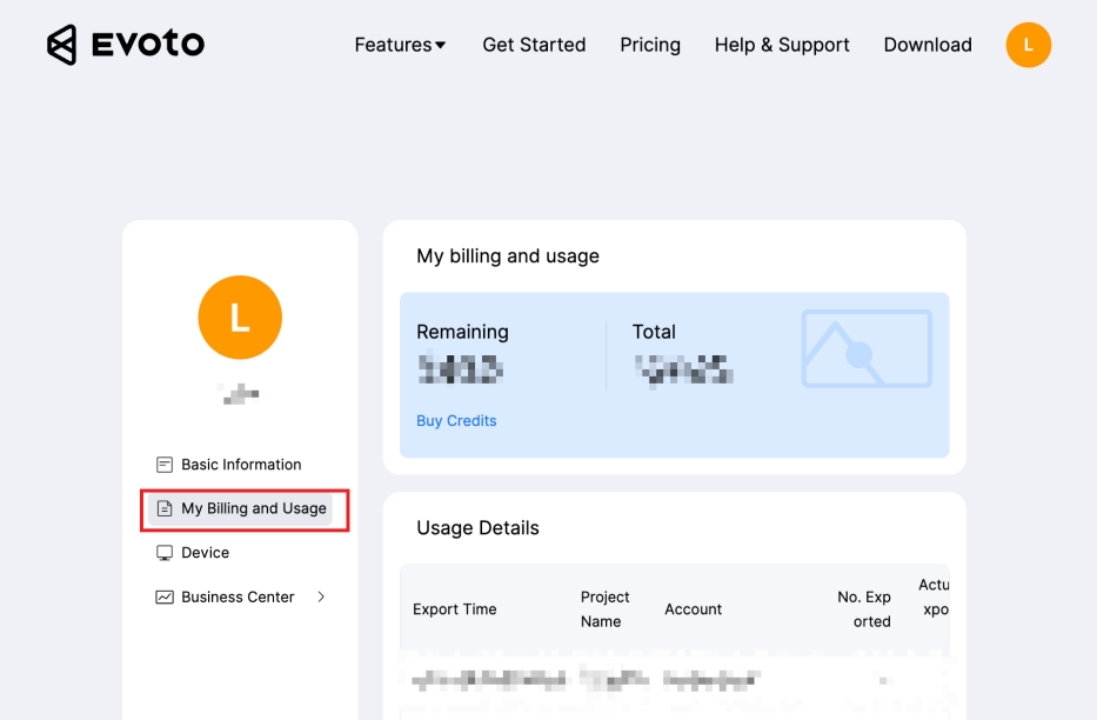Click the My Billing and Usage icon
The image size is (1097, 720).
pyautogui.click(x=165, y=509)
